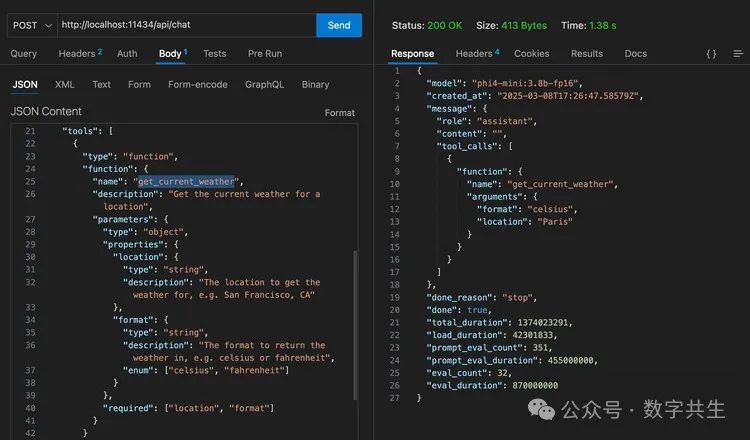750x440 pixels.
Task: Open the Cookies tab
Action: pyautogui.click(x=531, y=54)
